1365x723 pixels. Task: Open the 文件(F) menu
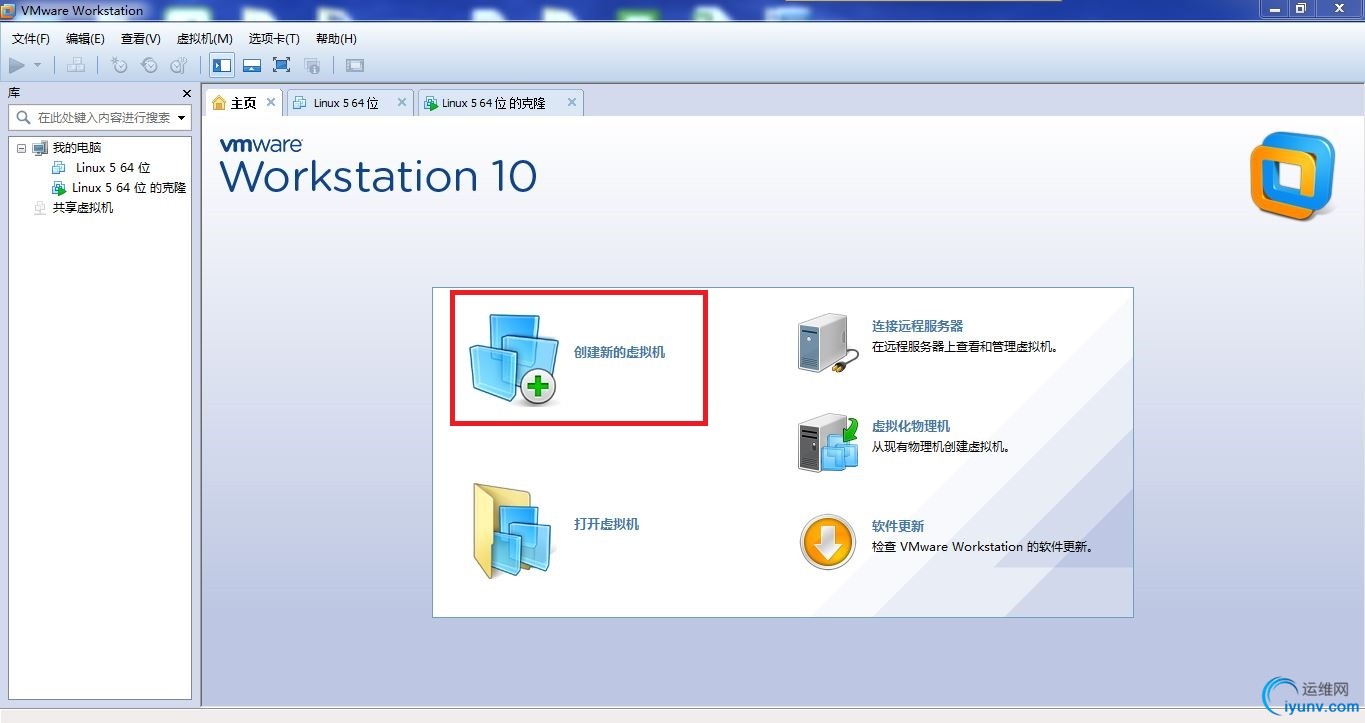pyautogui.click(x=31, y=39)
